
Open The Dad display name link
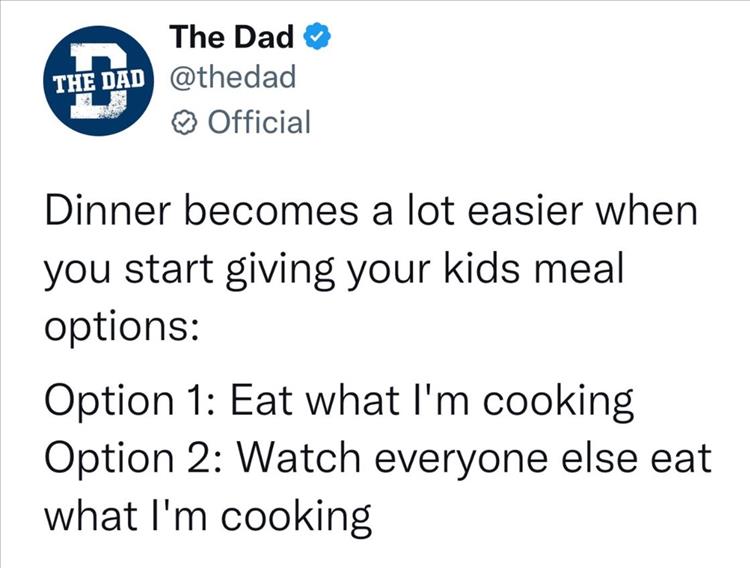(232, 38)
